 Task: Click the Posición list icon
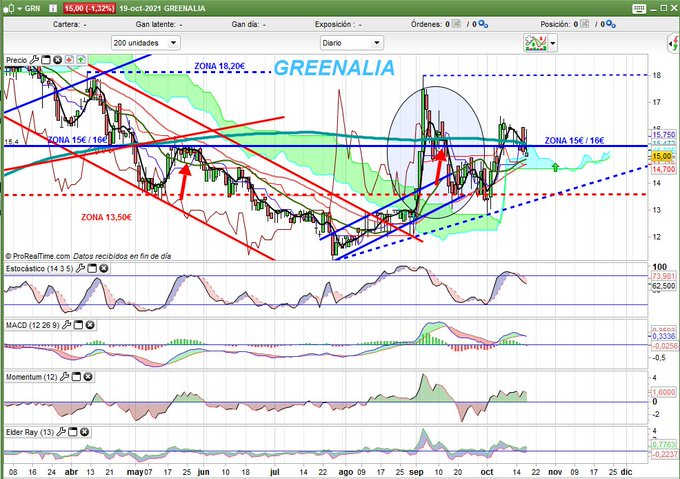(x=584, y=24)
